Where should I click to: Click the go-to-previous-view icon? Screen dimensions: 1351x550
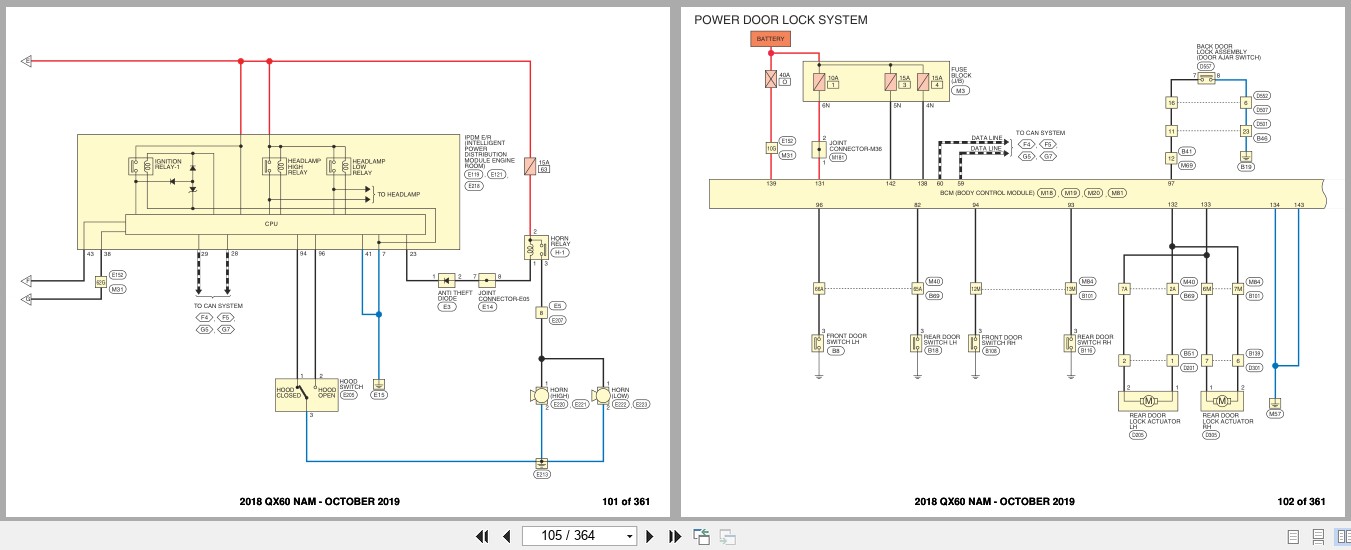pos(701,536)
